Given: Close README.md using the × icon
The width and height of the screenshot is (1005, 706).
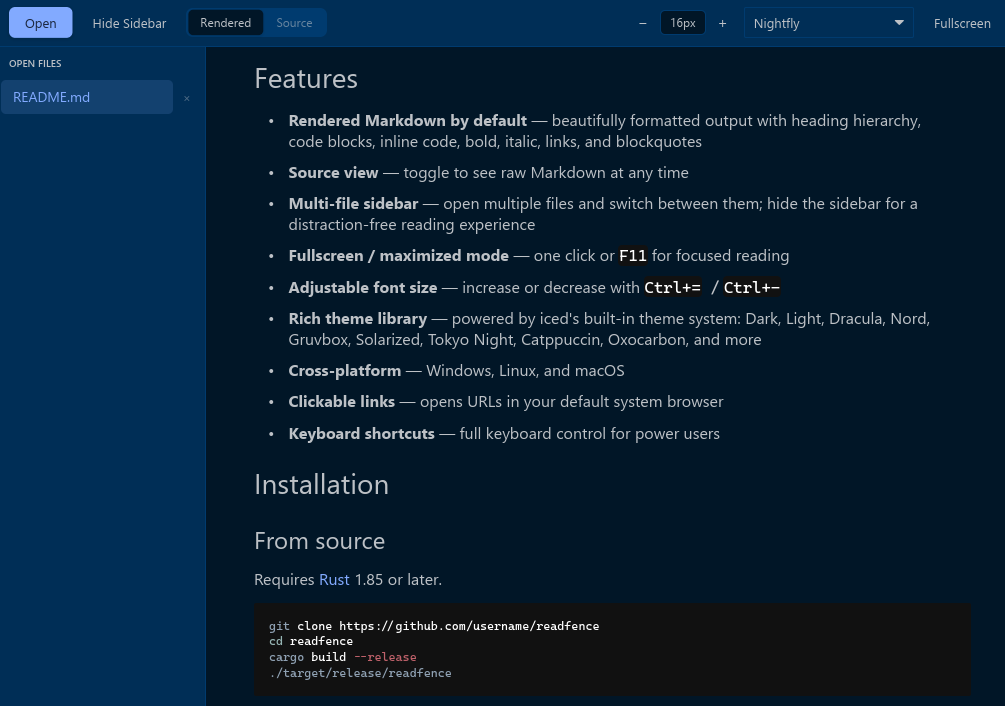Looking at the screenshot, I should [186, 97].
